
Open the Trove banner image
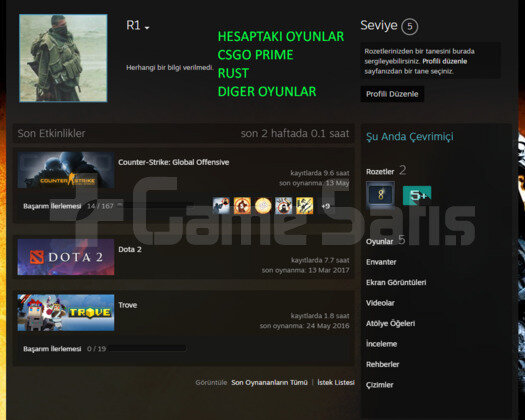66,312
